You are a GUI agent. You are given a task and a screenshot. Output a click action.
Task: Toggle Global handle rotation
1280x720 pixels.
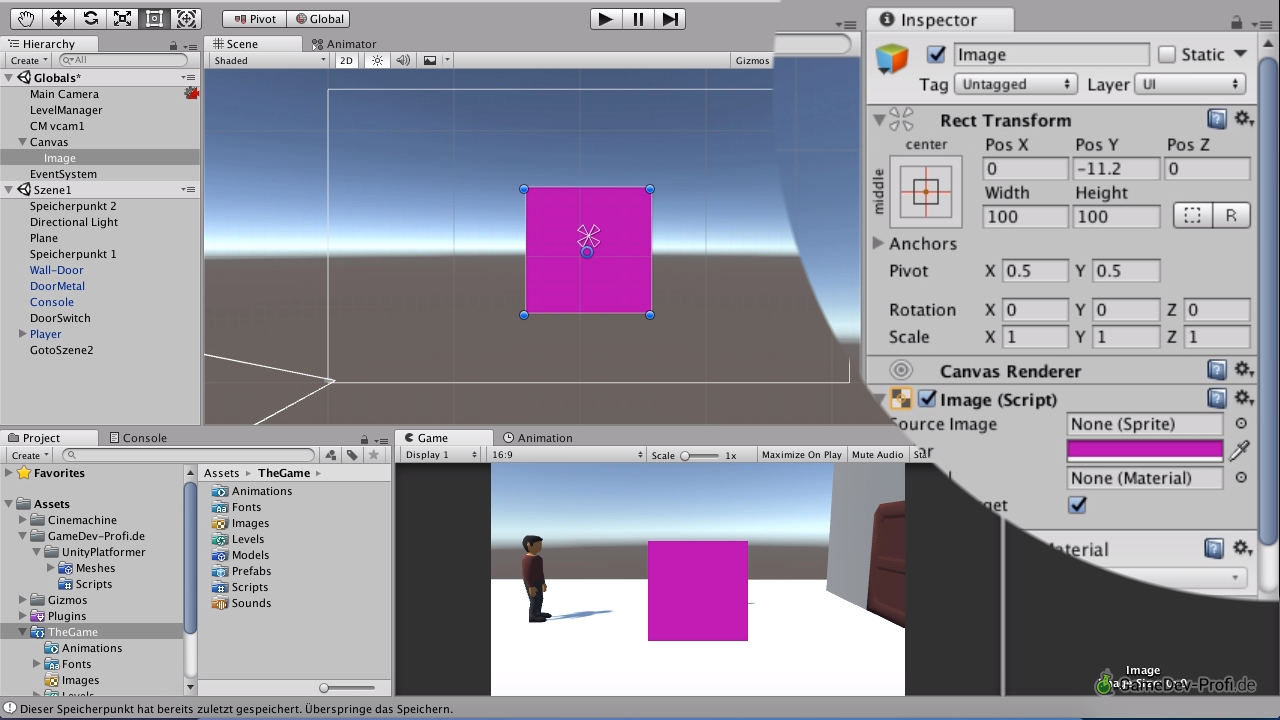[x=319, y=18]
